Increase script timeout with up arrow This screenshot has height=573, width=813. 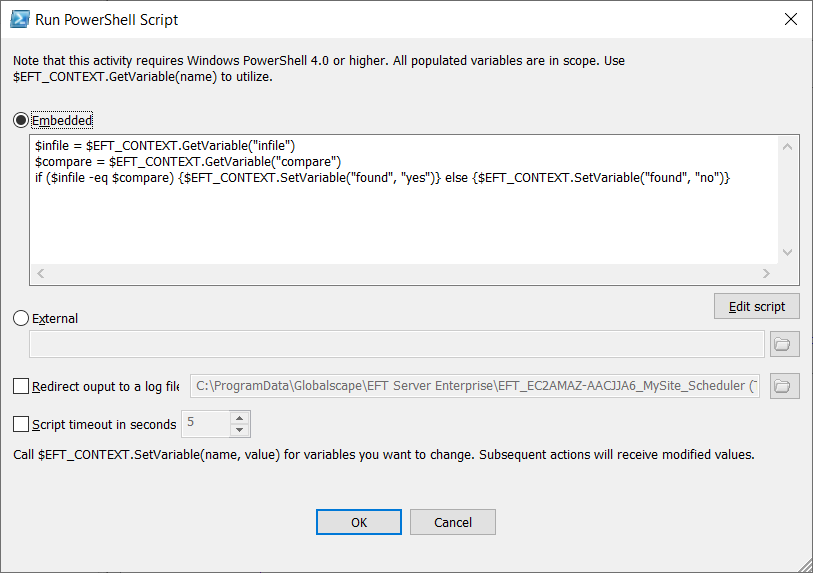tap(239, 417)
